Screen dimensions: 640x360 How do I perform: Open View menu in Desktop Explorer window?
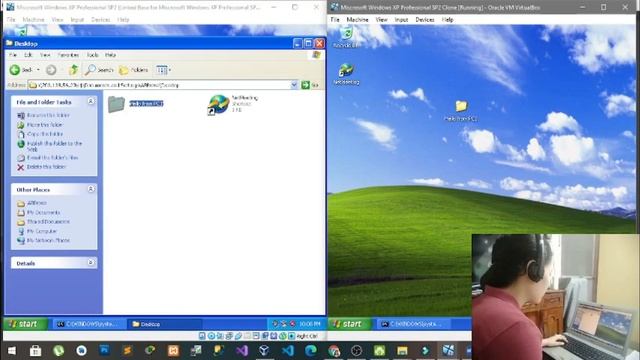(x=45, y=55)
